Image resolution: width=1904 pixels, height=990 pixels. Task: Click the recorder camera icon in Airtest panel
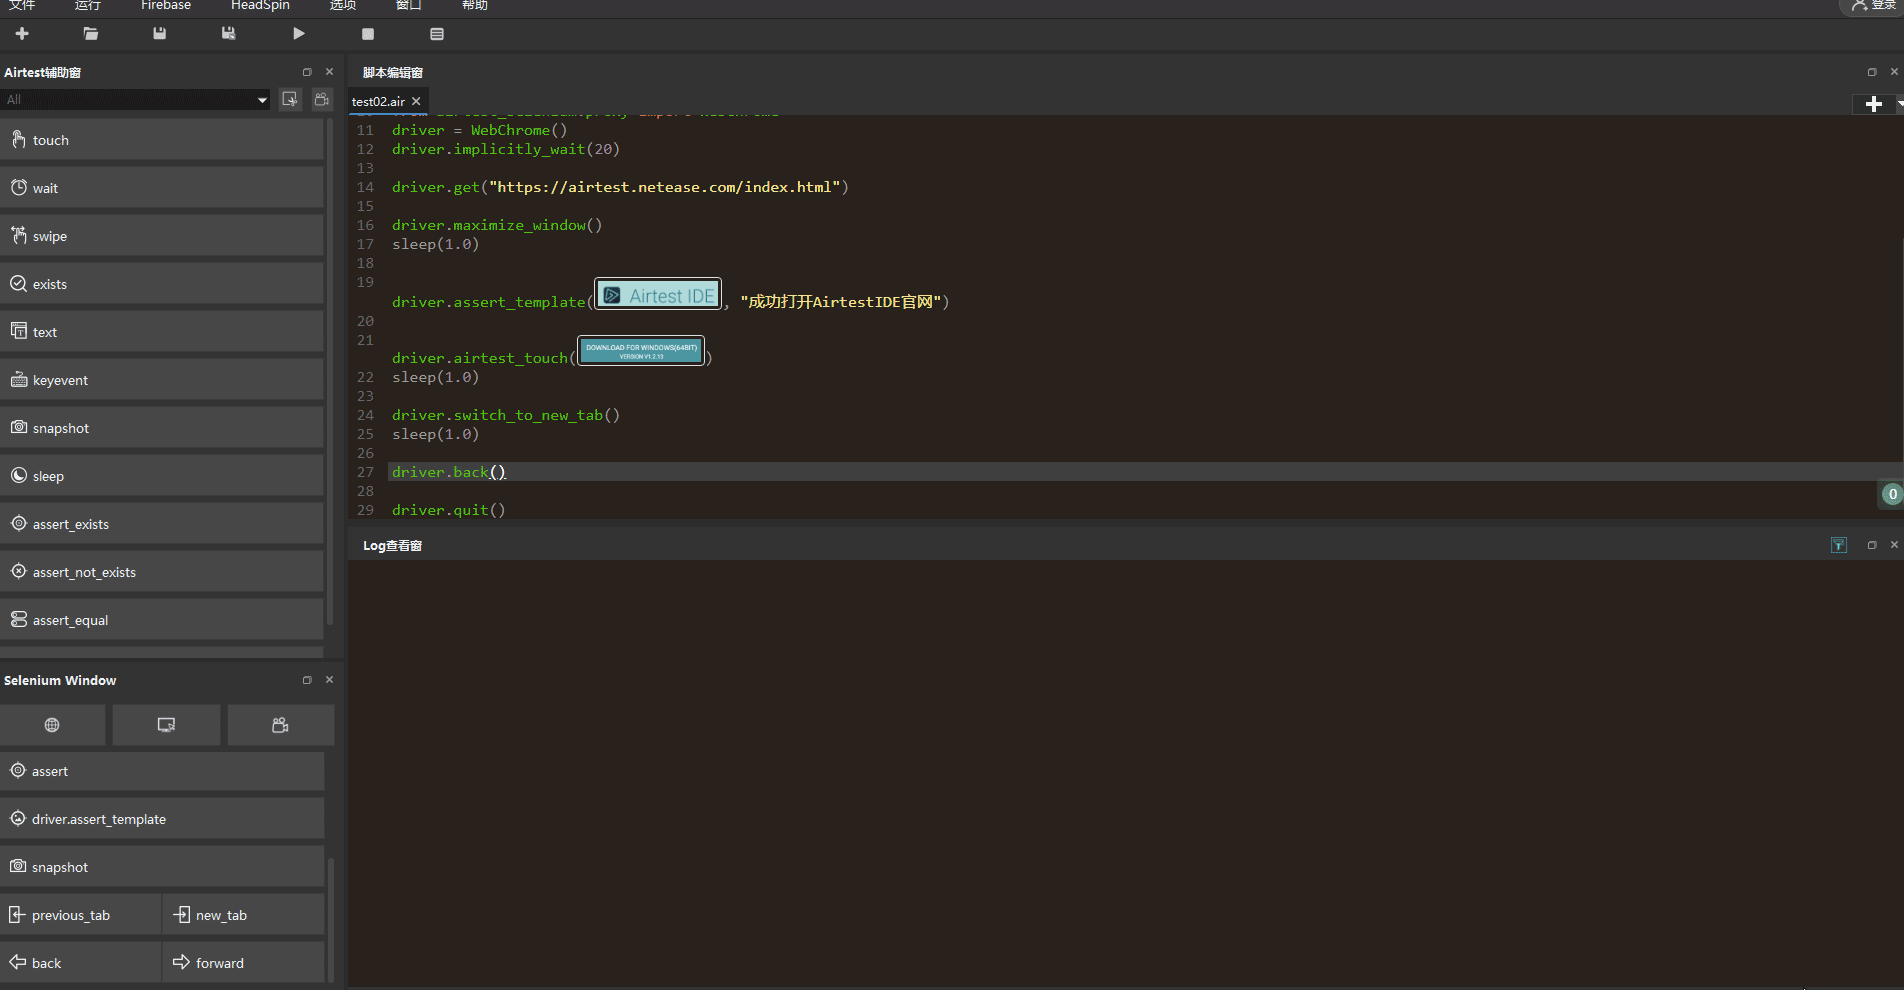pos(321,99)
